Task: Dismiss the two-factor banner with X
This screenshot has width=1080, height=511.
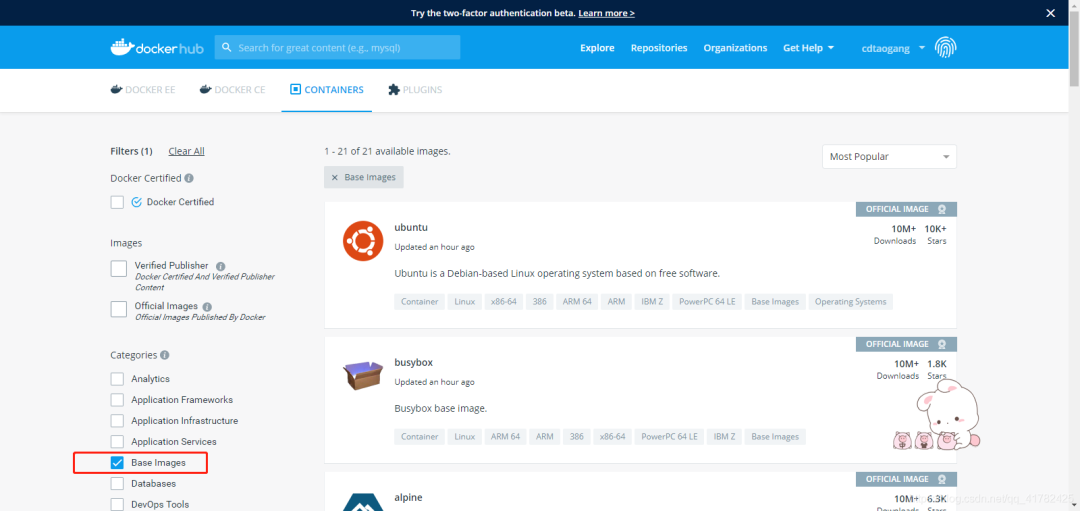Action: click(x=1050, y=13)
